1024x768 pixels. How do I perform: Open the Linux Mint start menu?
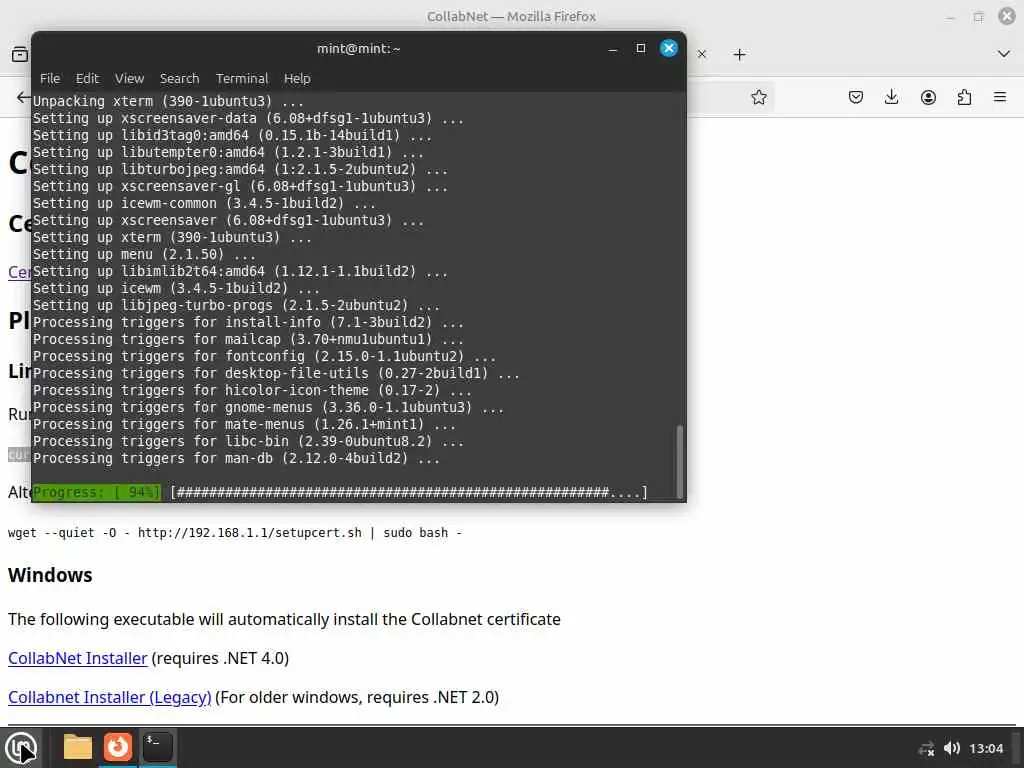pyautogui.click(x=21, y=747)
